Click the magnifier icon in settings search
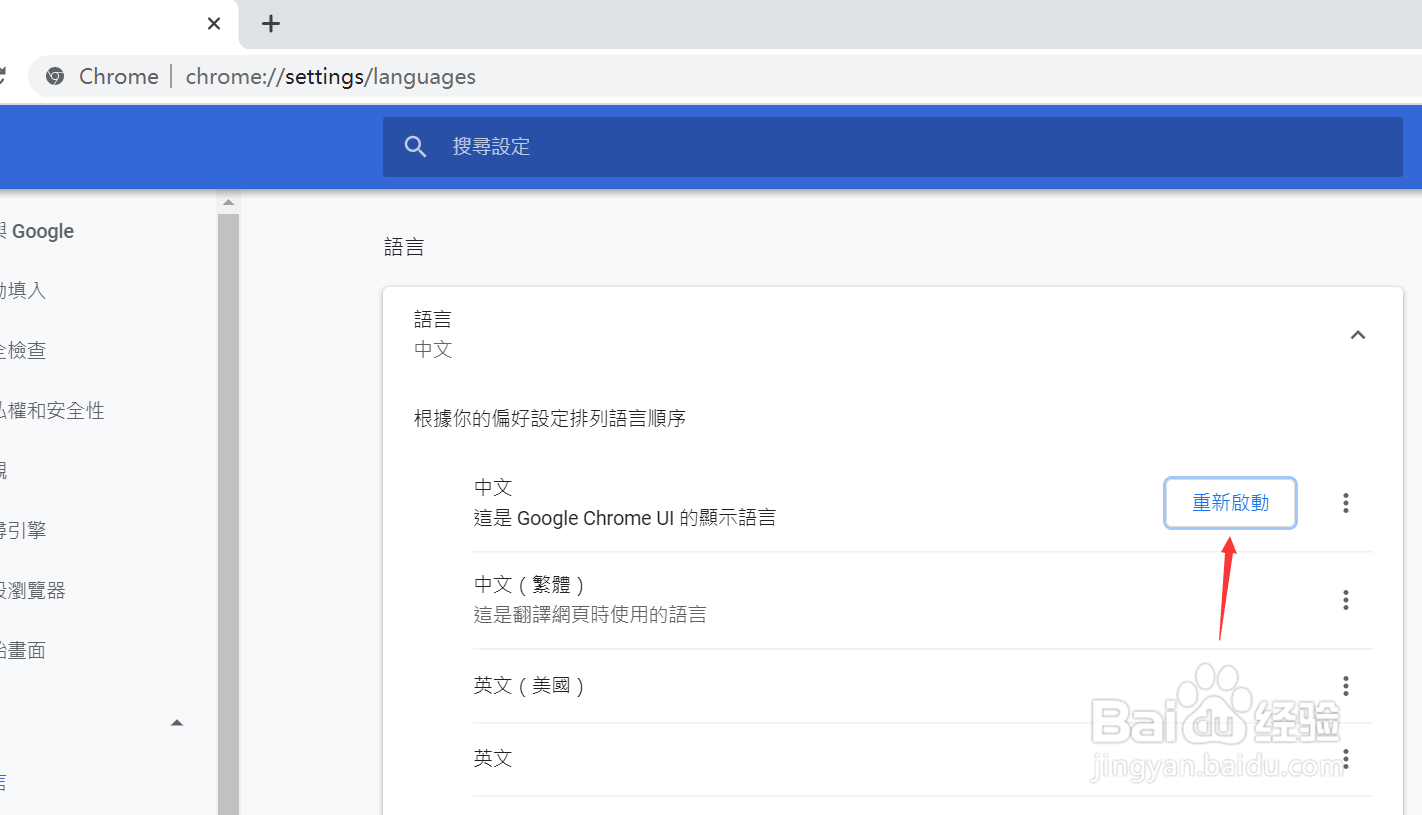 point(415,146)
